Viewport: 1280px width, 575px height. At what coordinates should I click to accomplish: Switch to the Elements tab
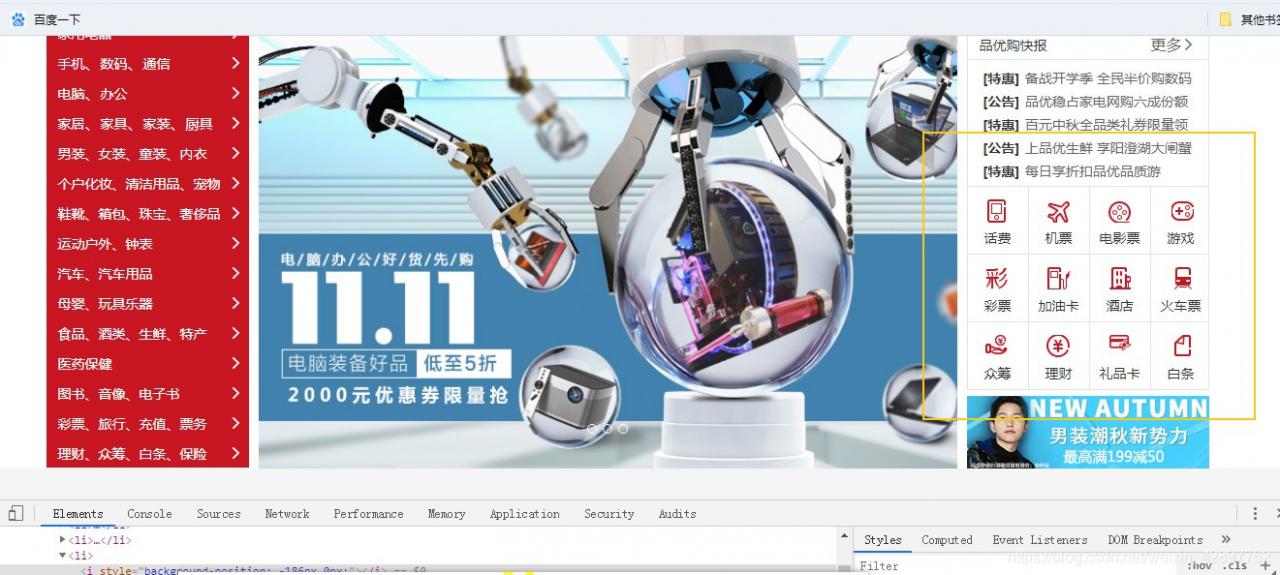78,513
